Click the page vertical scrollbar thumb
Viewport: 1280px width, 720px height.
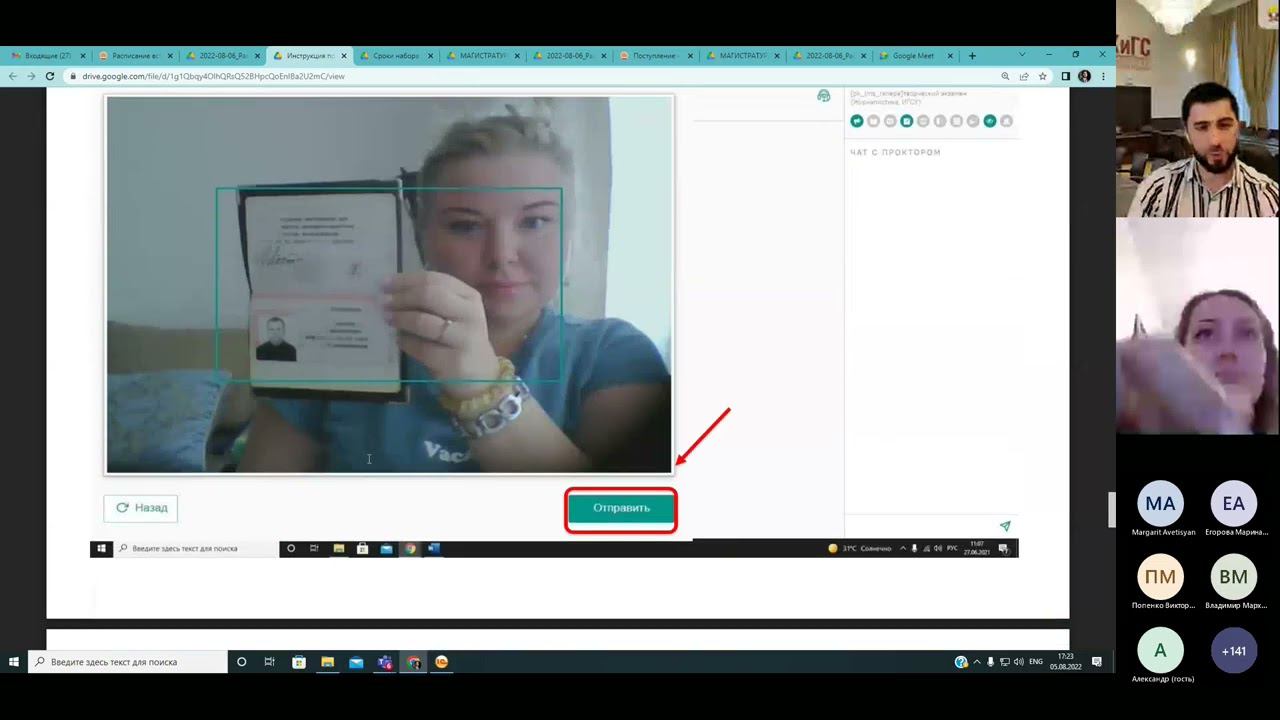pyautogui.click(x=1111, y=510)
